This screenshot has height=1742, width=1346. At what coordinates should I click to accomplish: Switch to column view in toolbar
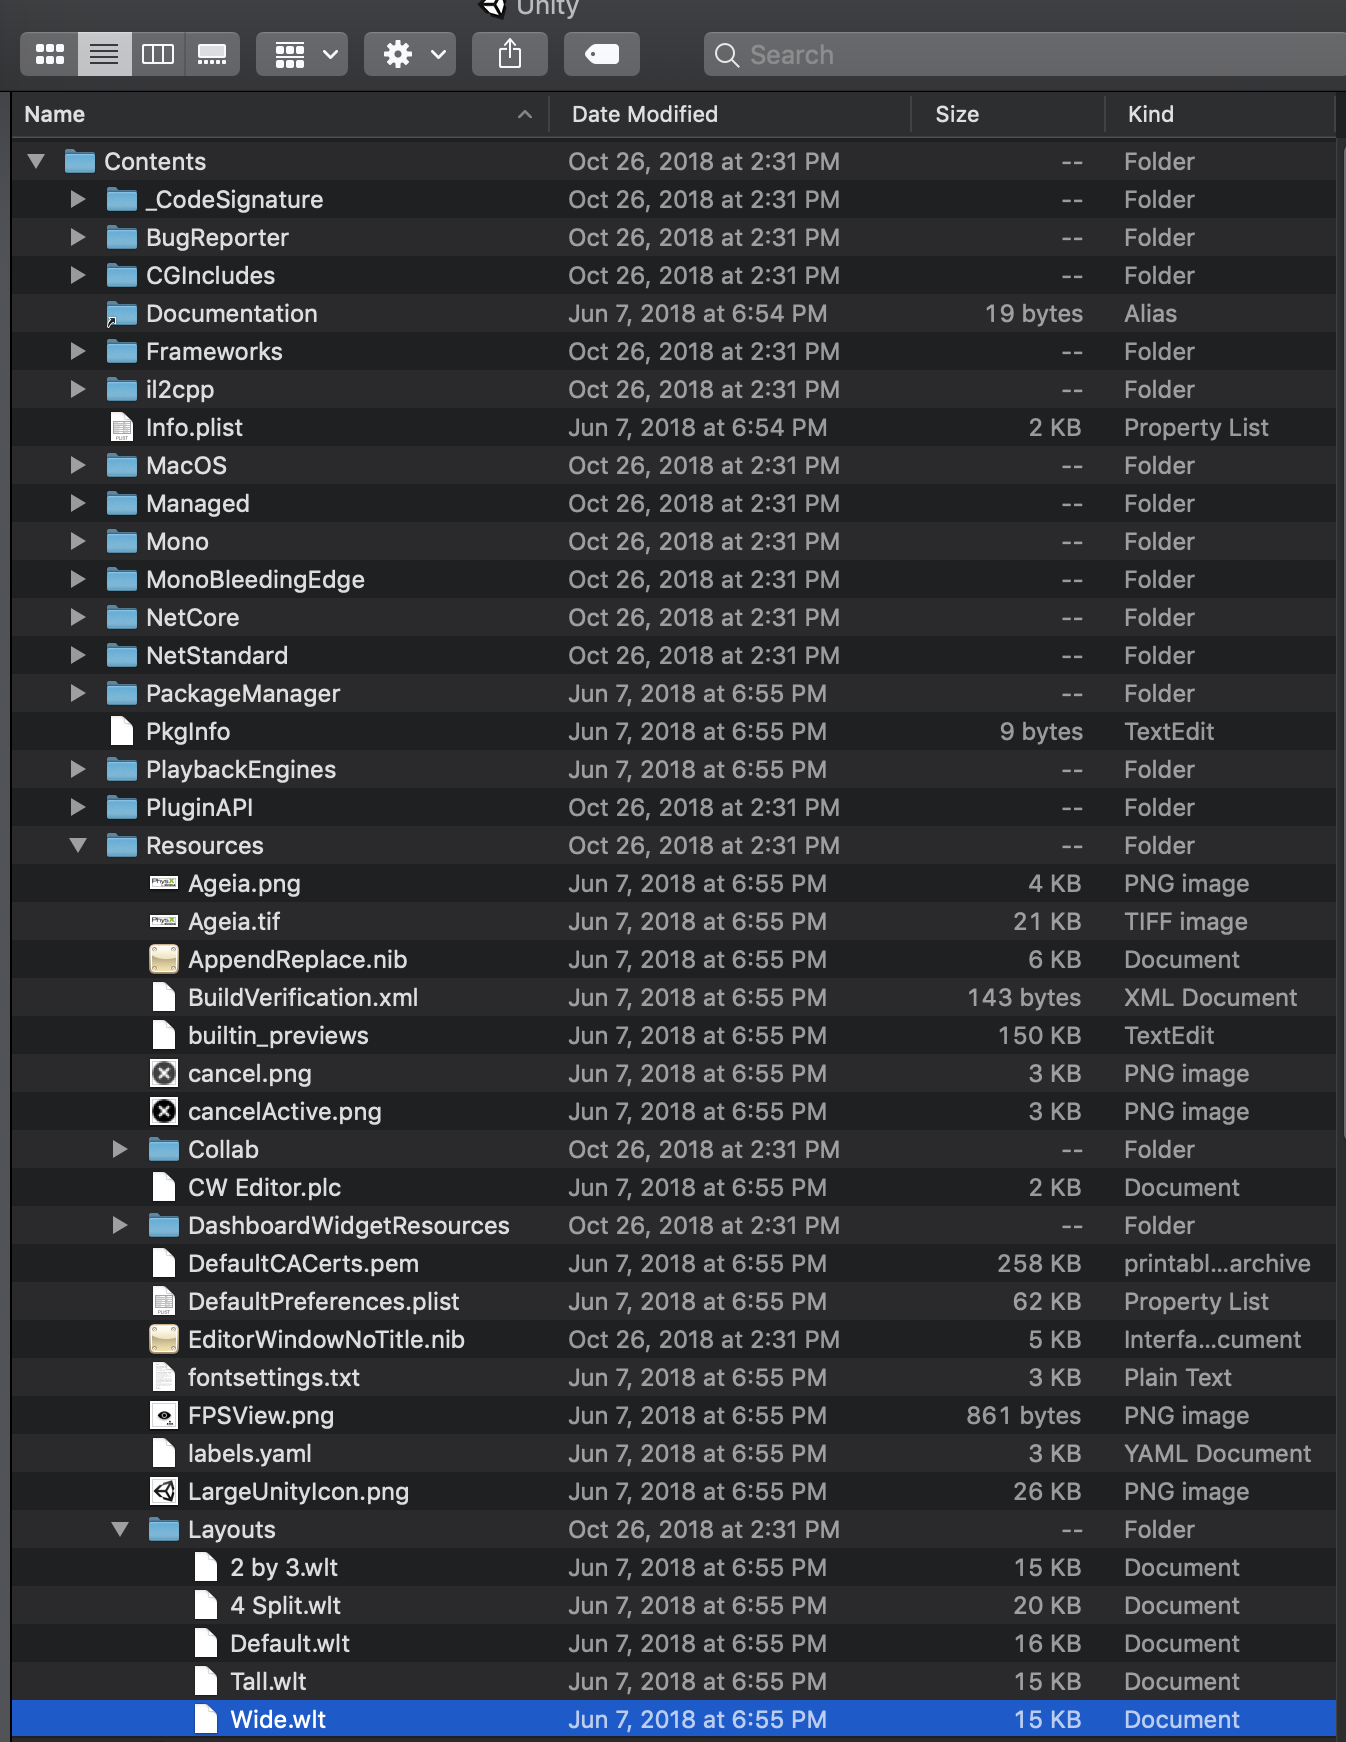(x=158, y=54)
